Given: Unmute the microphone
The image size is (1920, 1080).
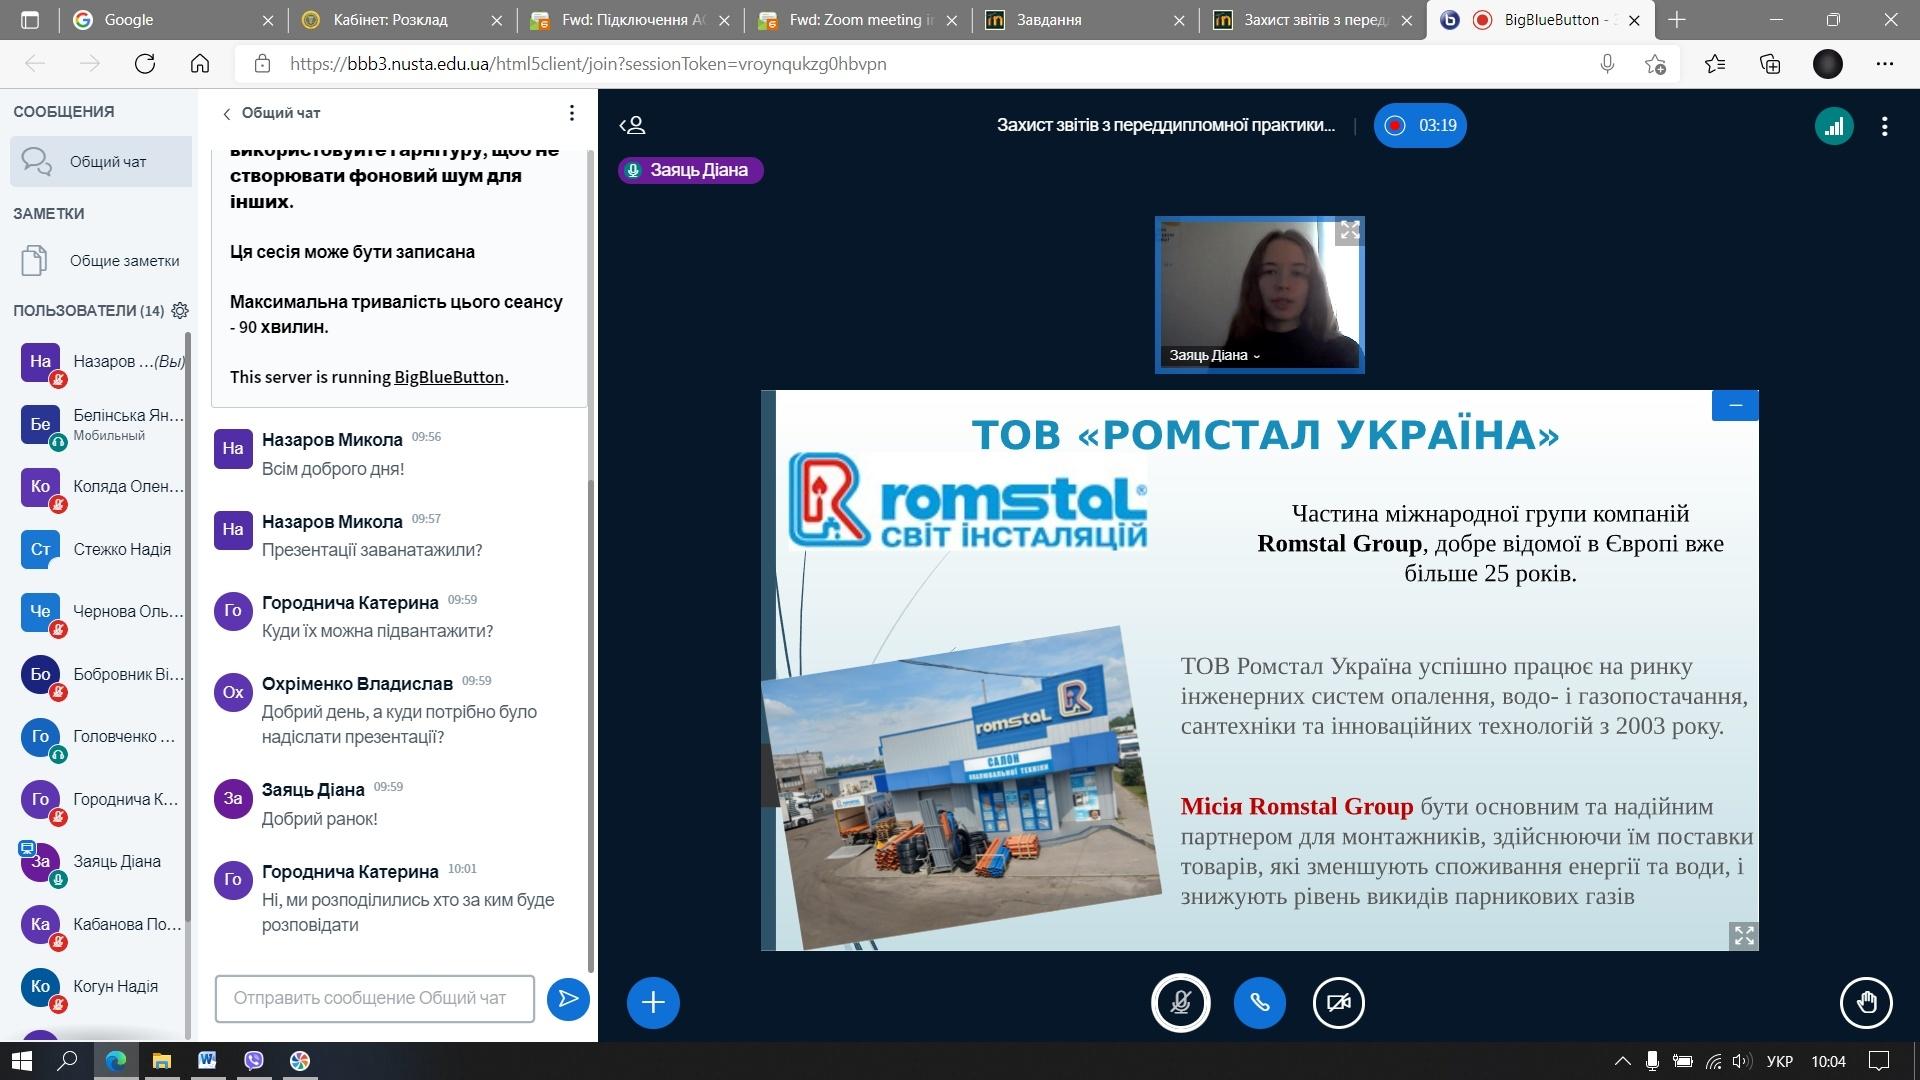Looking at the screenshot, I should pos(1180,1002).
